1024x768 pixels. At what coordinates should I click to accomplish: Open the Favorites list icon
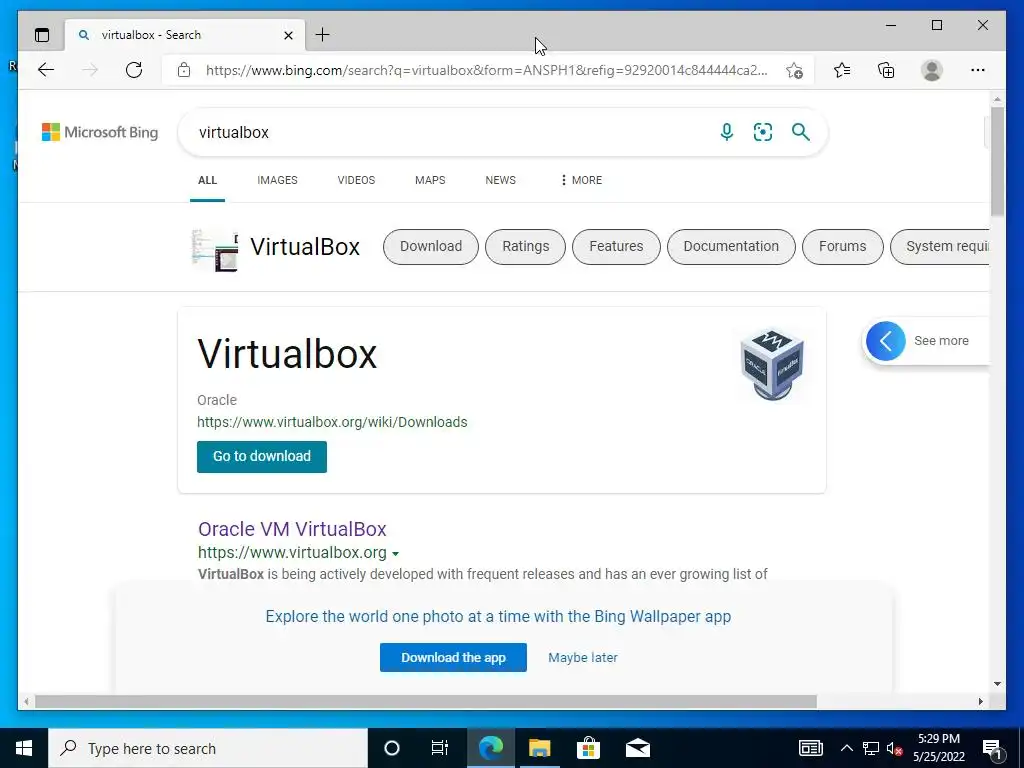842,70
